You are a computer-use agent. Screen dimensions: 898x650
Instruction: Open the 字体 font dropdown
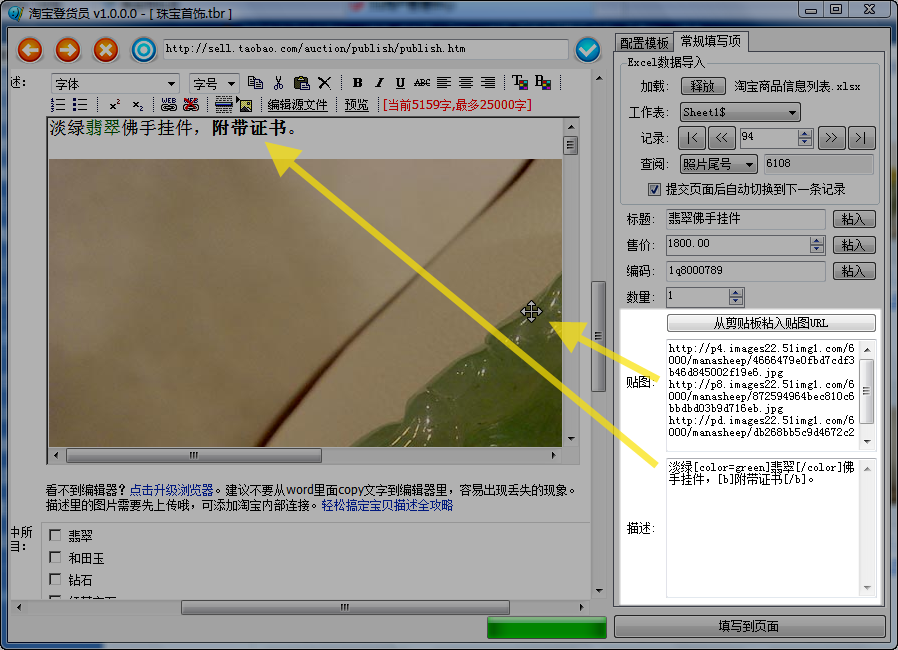point(115,84)
